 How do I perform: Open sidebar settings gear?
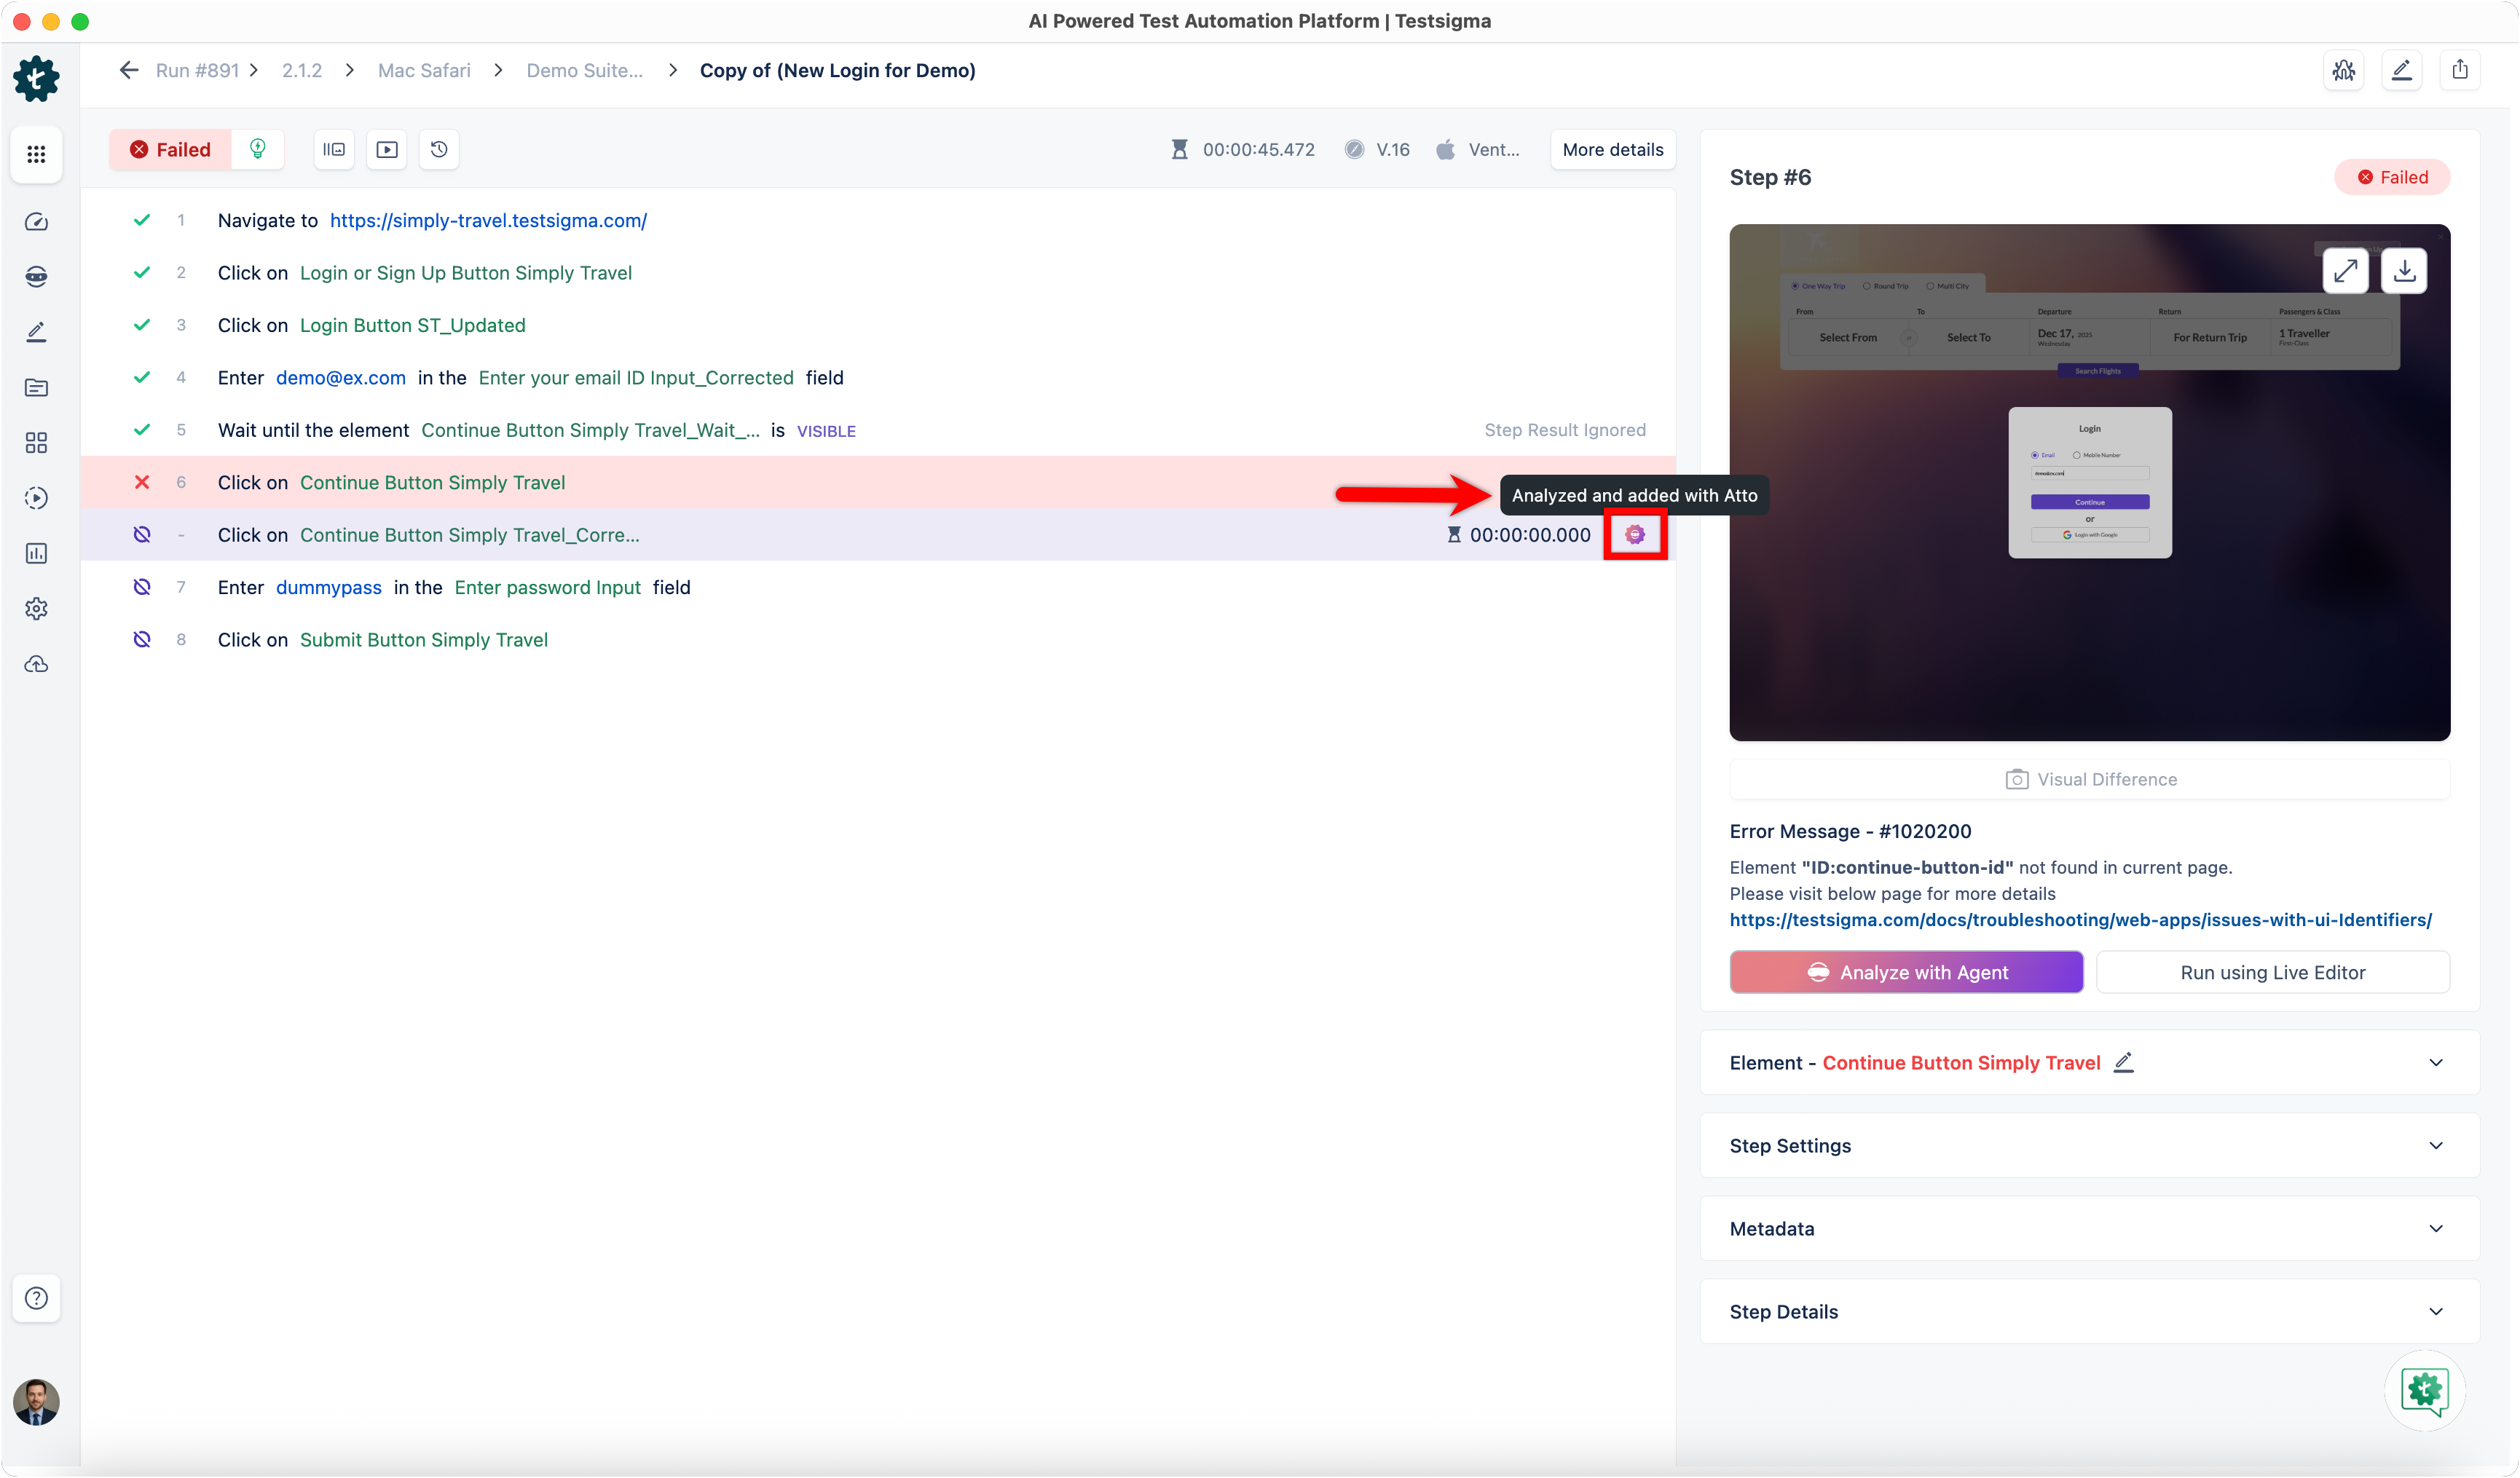[36, 608]
